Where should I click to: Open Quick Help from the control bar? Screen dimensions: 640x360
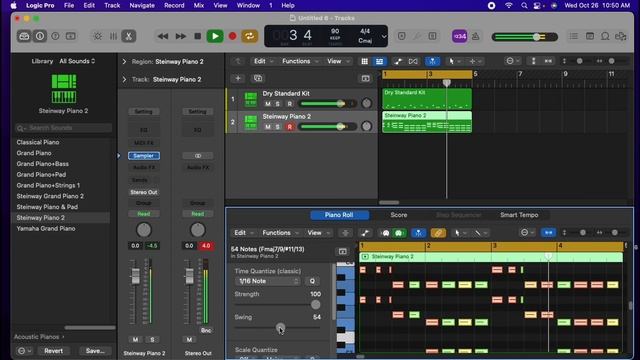pos(55,36)
